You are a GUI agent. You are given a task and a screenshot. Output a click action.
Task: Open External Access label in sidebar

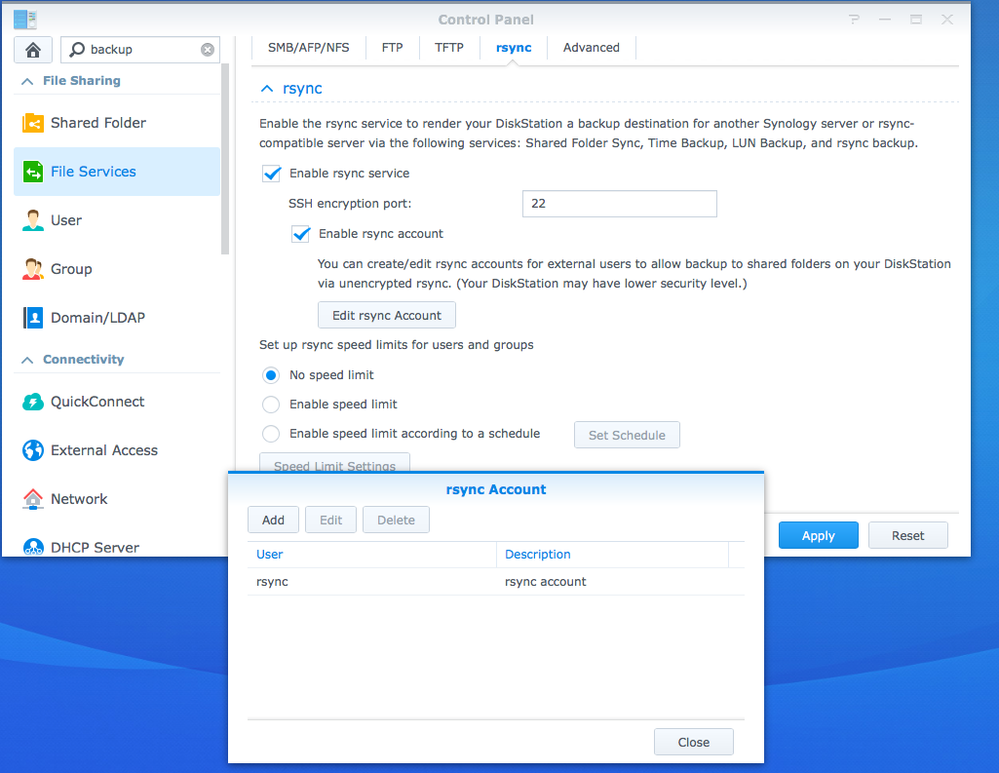click(x=104, y=450)
